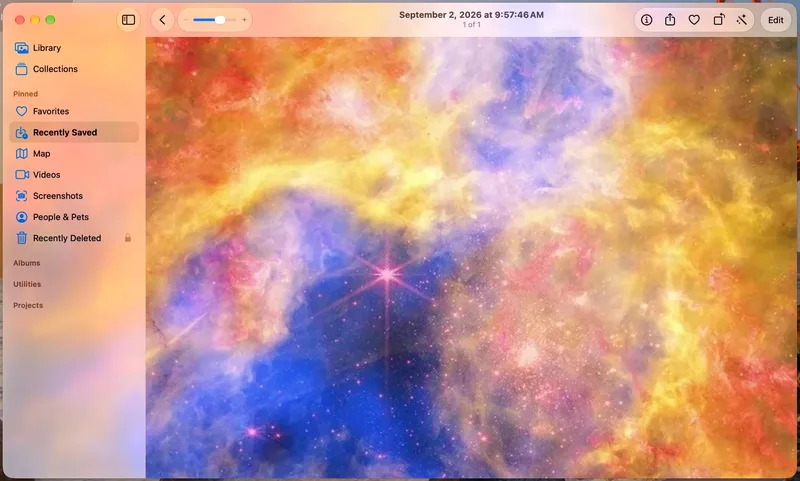Click the Collections icon
Screen dimensions: 800x481
click(x=21, y=69)
